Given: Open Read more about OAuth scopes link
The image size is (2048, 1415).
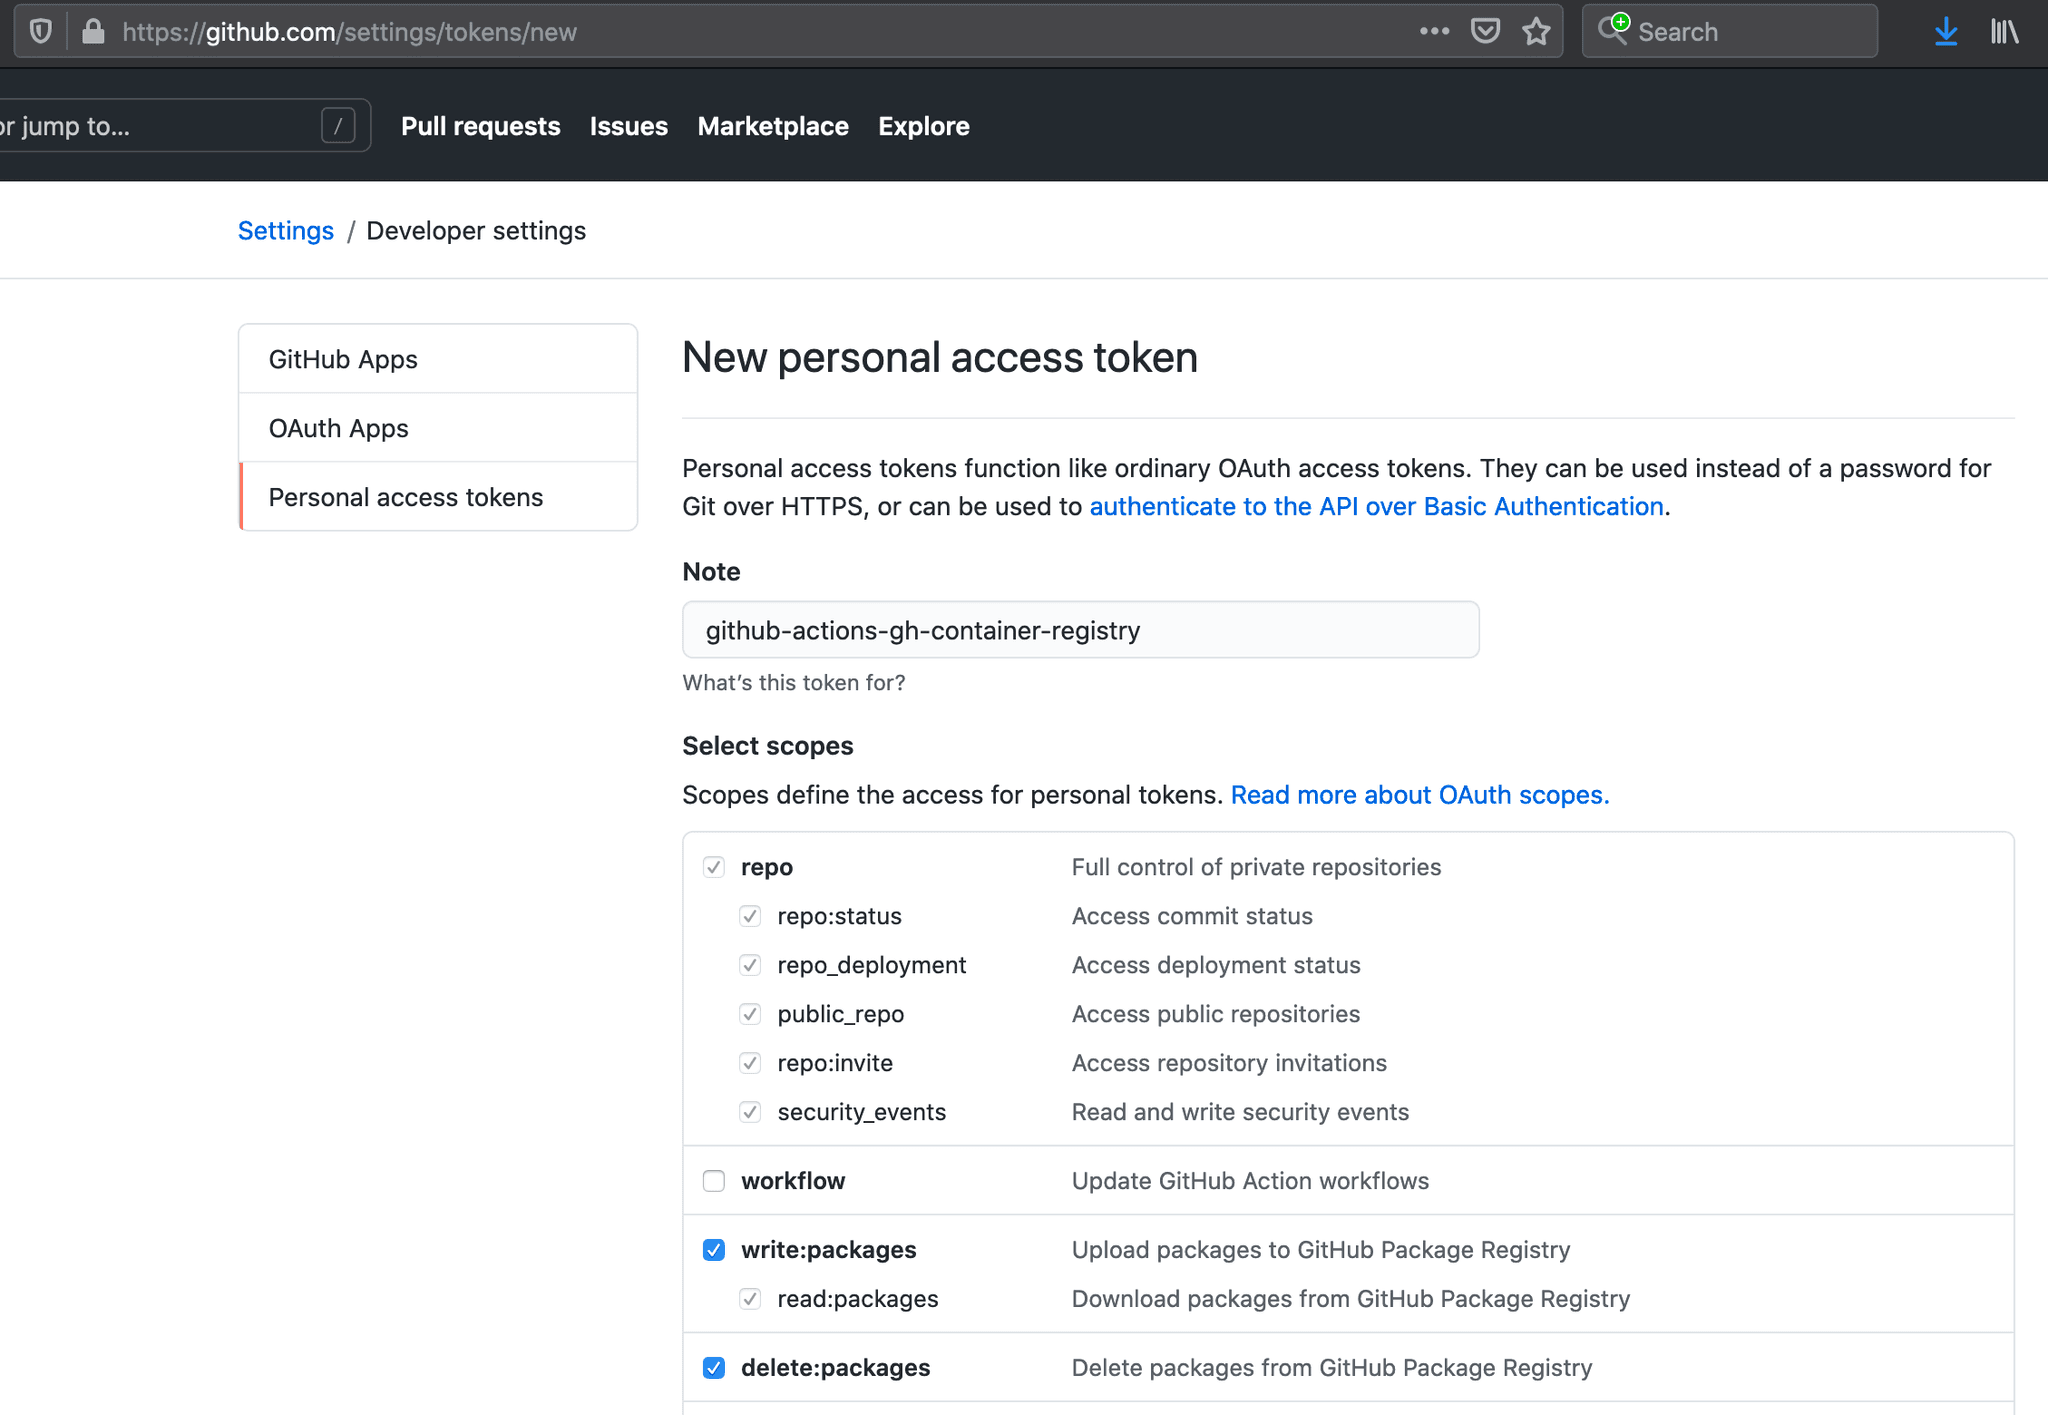Looking at the screenshot, I should click(x=1419, y=795).
